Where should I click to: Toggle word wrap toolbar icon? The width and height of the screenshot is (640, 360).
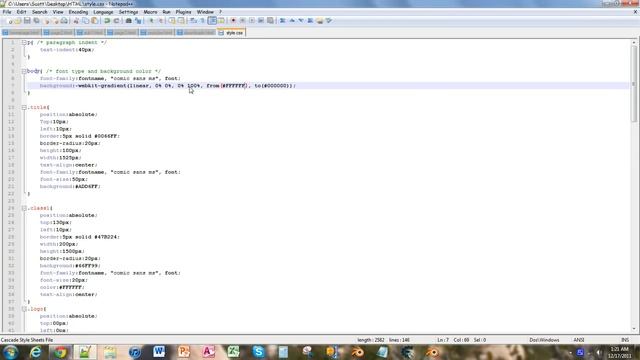(193, 20)
